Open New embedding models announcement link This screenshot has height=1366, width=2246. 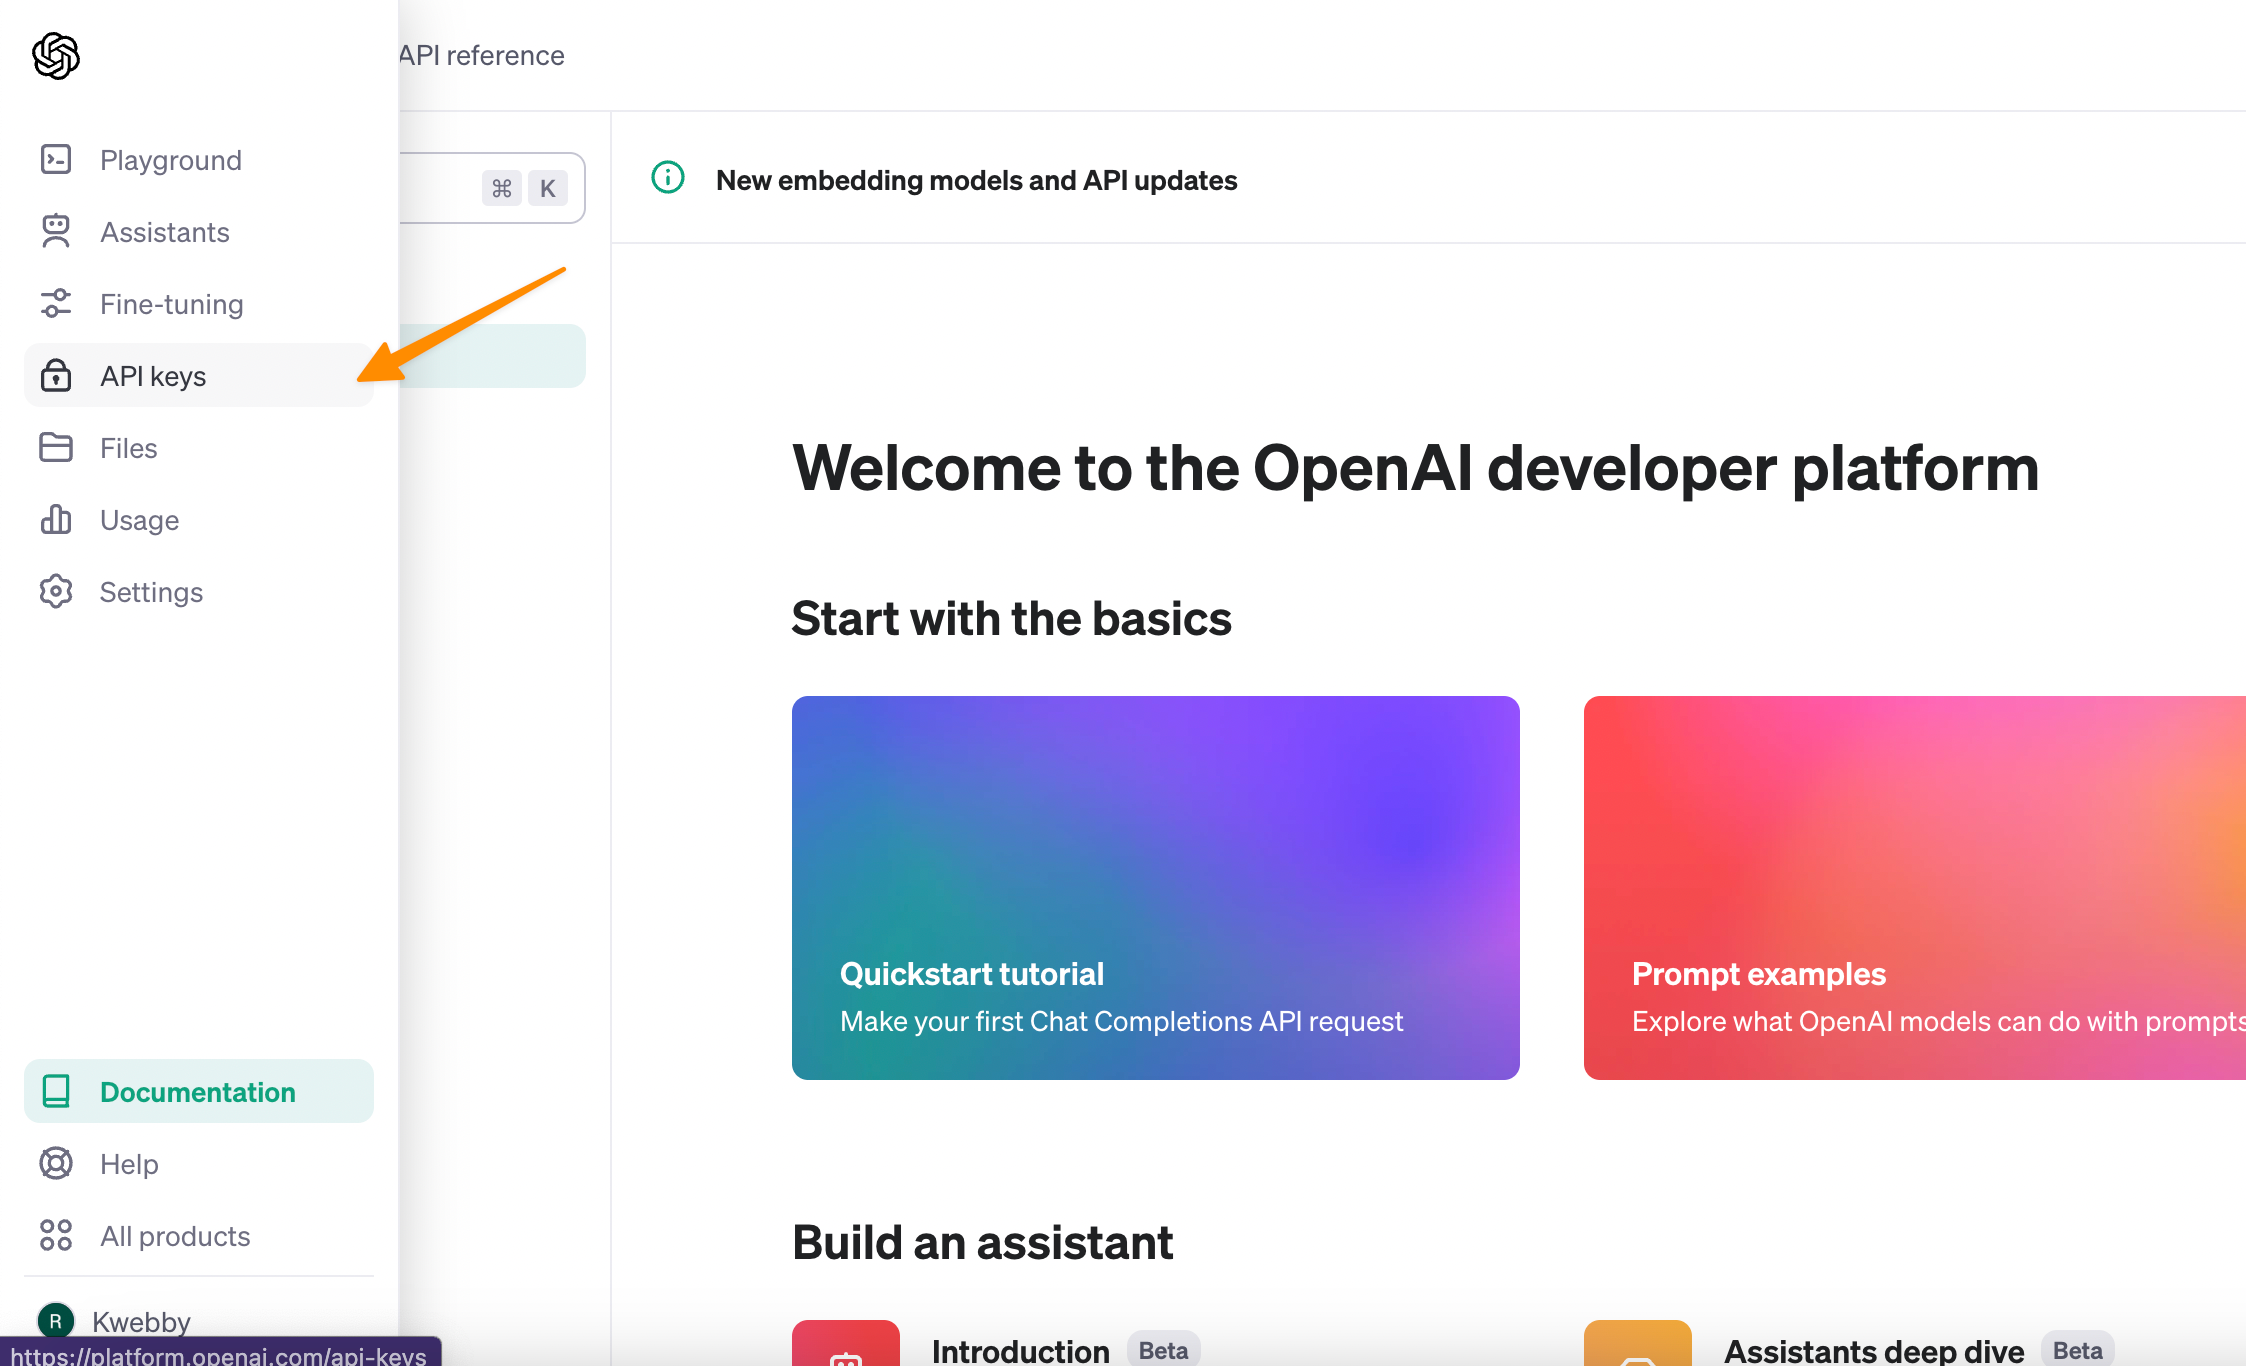point(976,181)
